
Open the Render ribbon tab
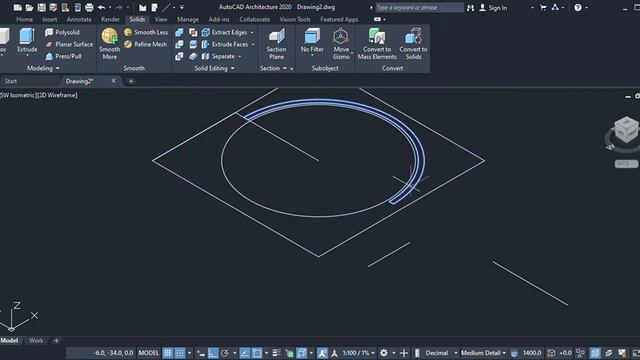(x=110, y=19)
